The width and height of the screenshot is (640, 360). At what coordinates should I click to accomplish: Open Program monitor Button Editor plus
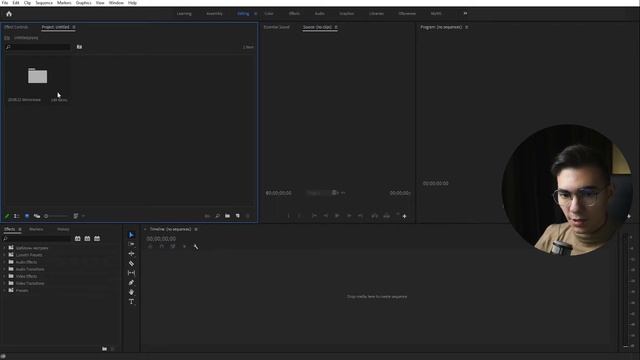click(x=629, y=216)
